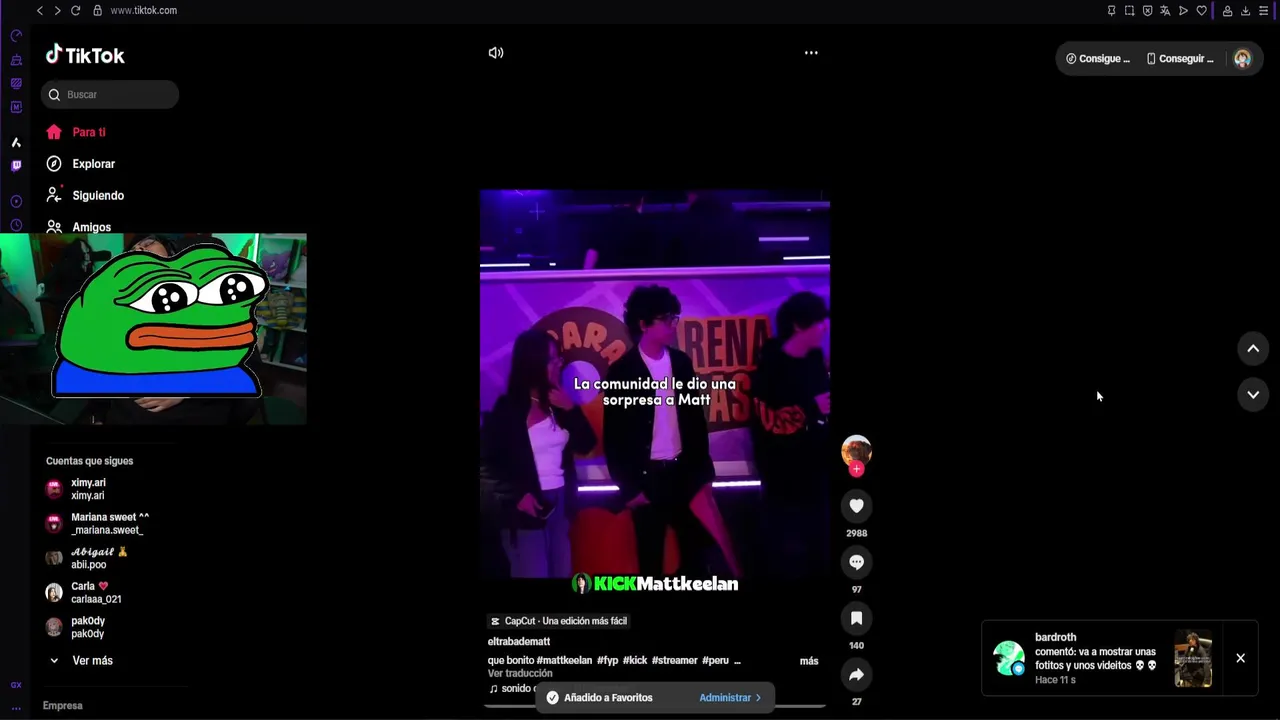The image size is (1280, 720).
Task: Click the lock site-info icon
Action: point(97,10)
